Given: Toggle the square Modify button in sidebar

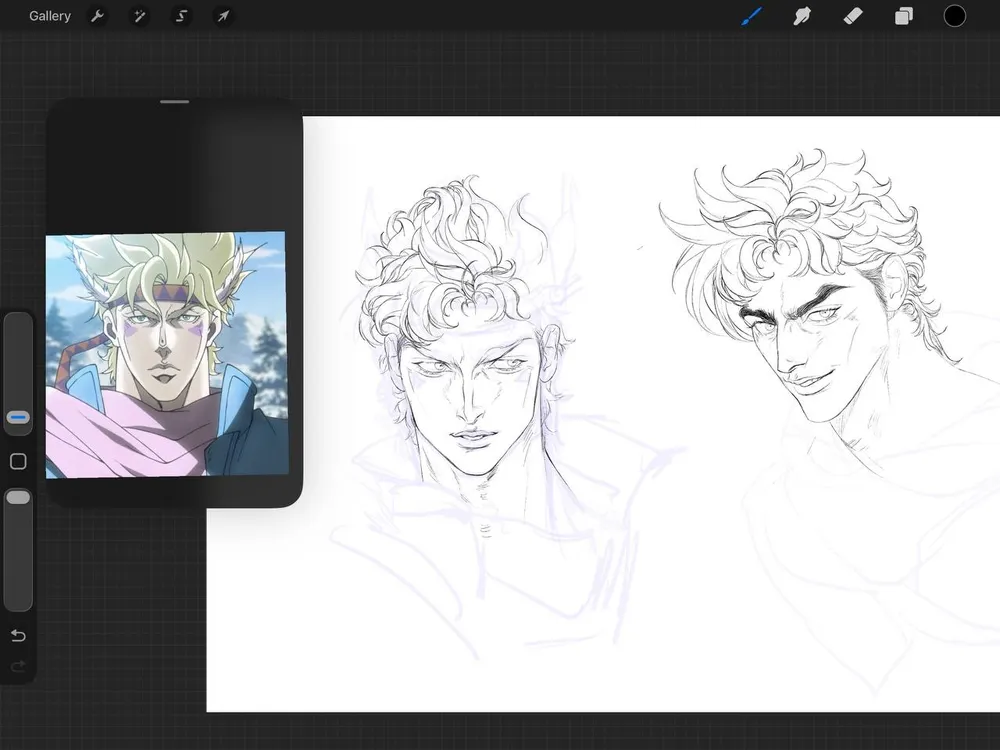Looking at the screenshot, I should tap(18, 461).
